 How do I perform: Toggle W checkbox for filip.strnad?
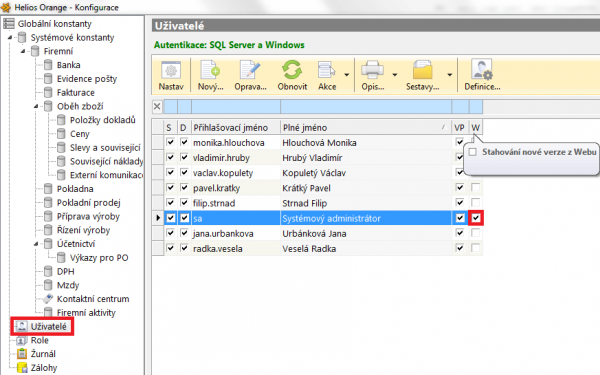tap(476, 202)
